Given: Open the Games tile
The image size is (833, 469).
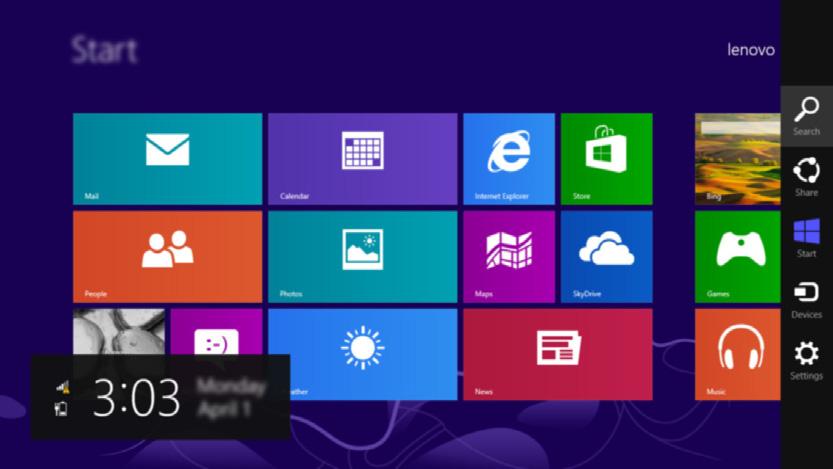Looking at the screenshot, I should click(x=737, y=257).
